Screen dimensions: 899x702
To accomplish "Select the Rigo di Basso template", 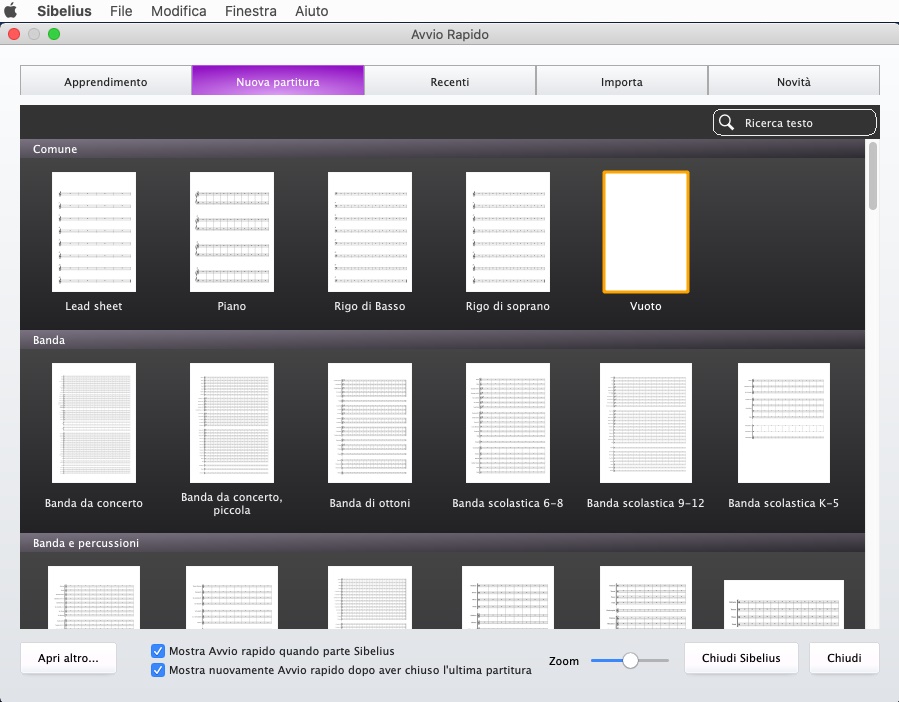I will tap(370, 232).
